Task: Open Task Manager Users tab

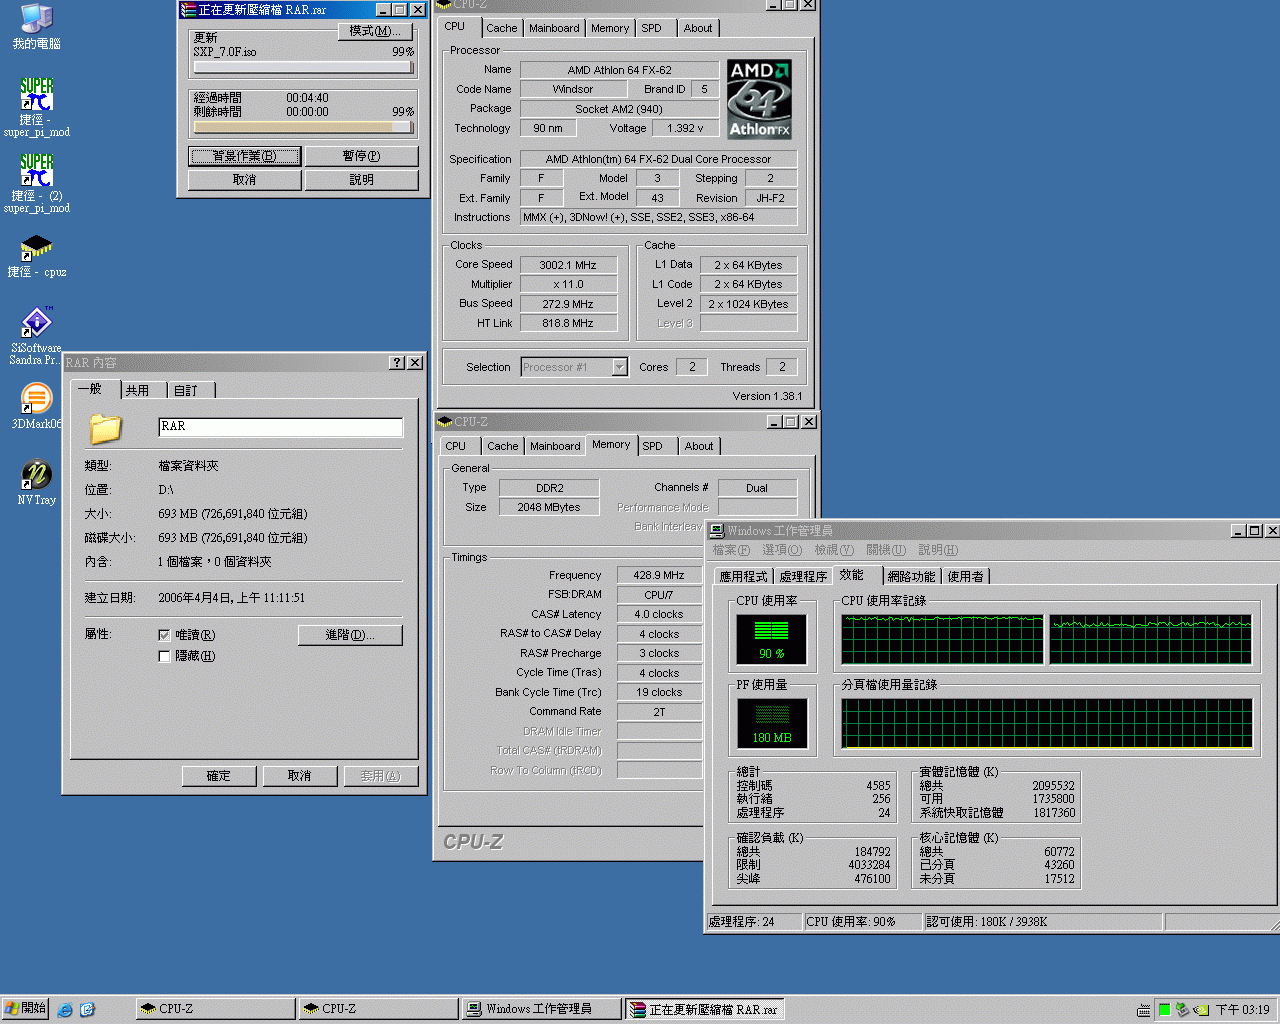Action: click(x=965, y=576)
